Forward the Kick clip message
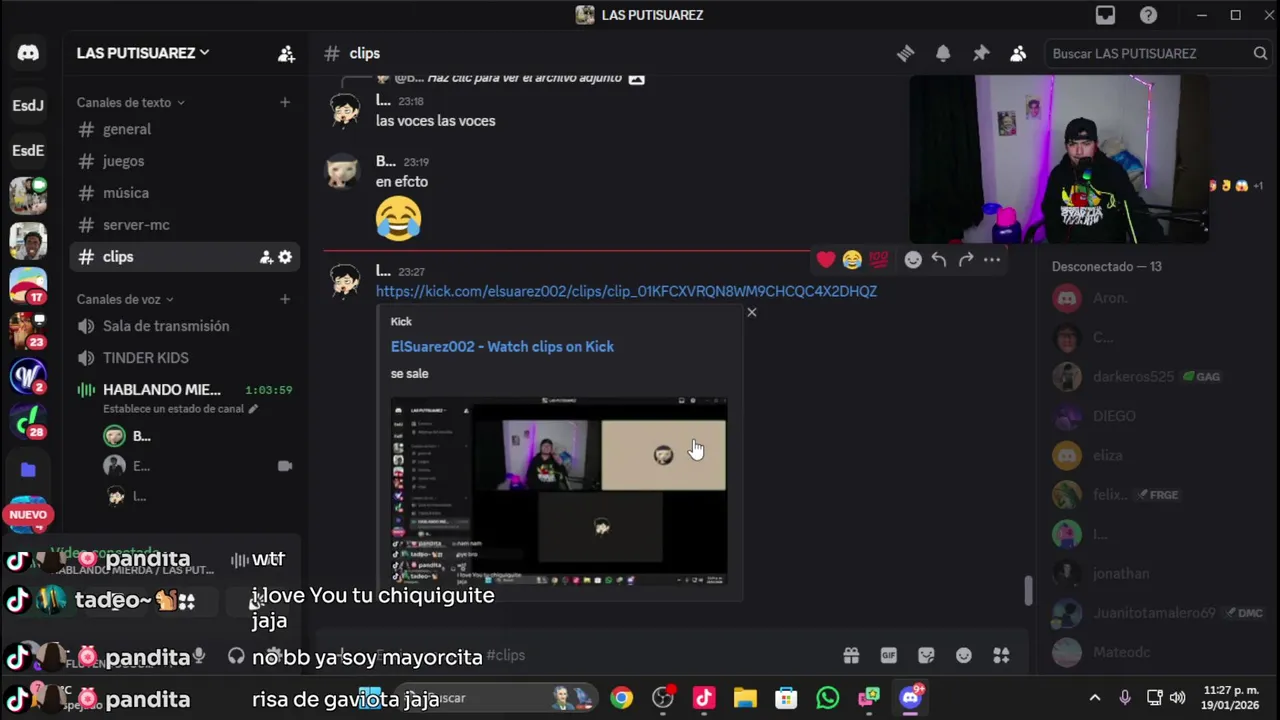Screen dimensions: 1280x720 965,260
